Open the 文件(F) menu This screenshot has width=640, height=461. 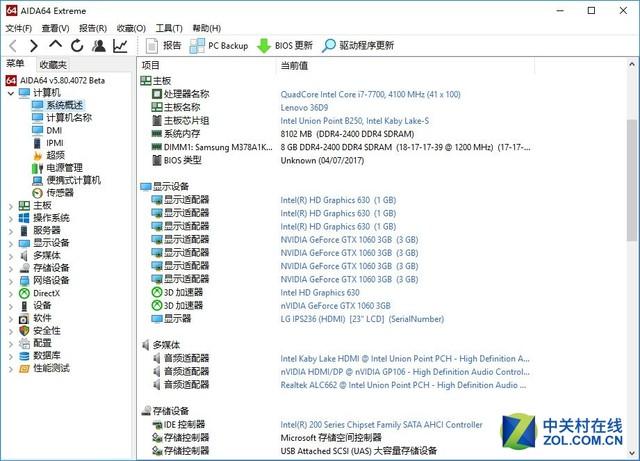click(x=19, y=28)
